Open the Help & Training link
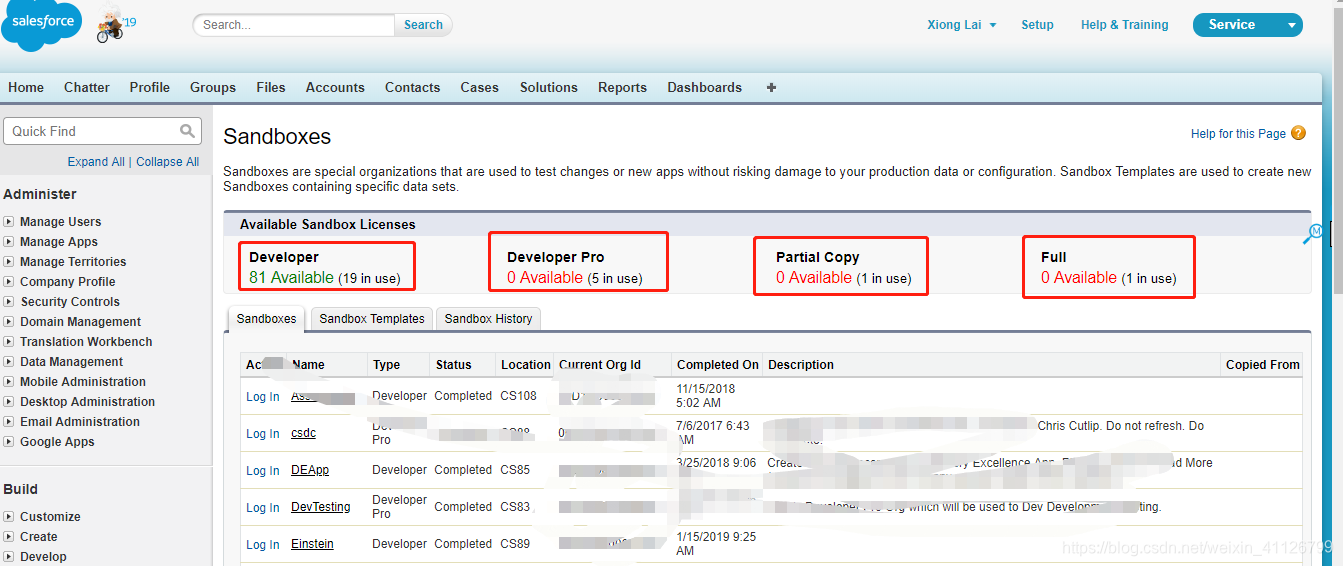Screen dimensions: 1343x566 (x=1125, y=25)
